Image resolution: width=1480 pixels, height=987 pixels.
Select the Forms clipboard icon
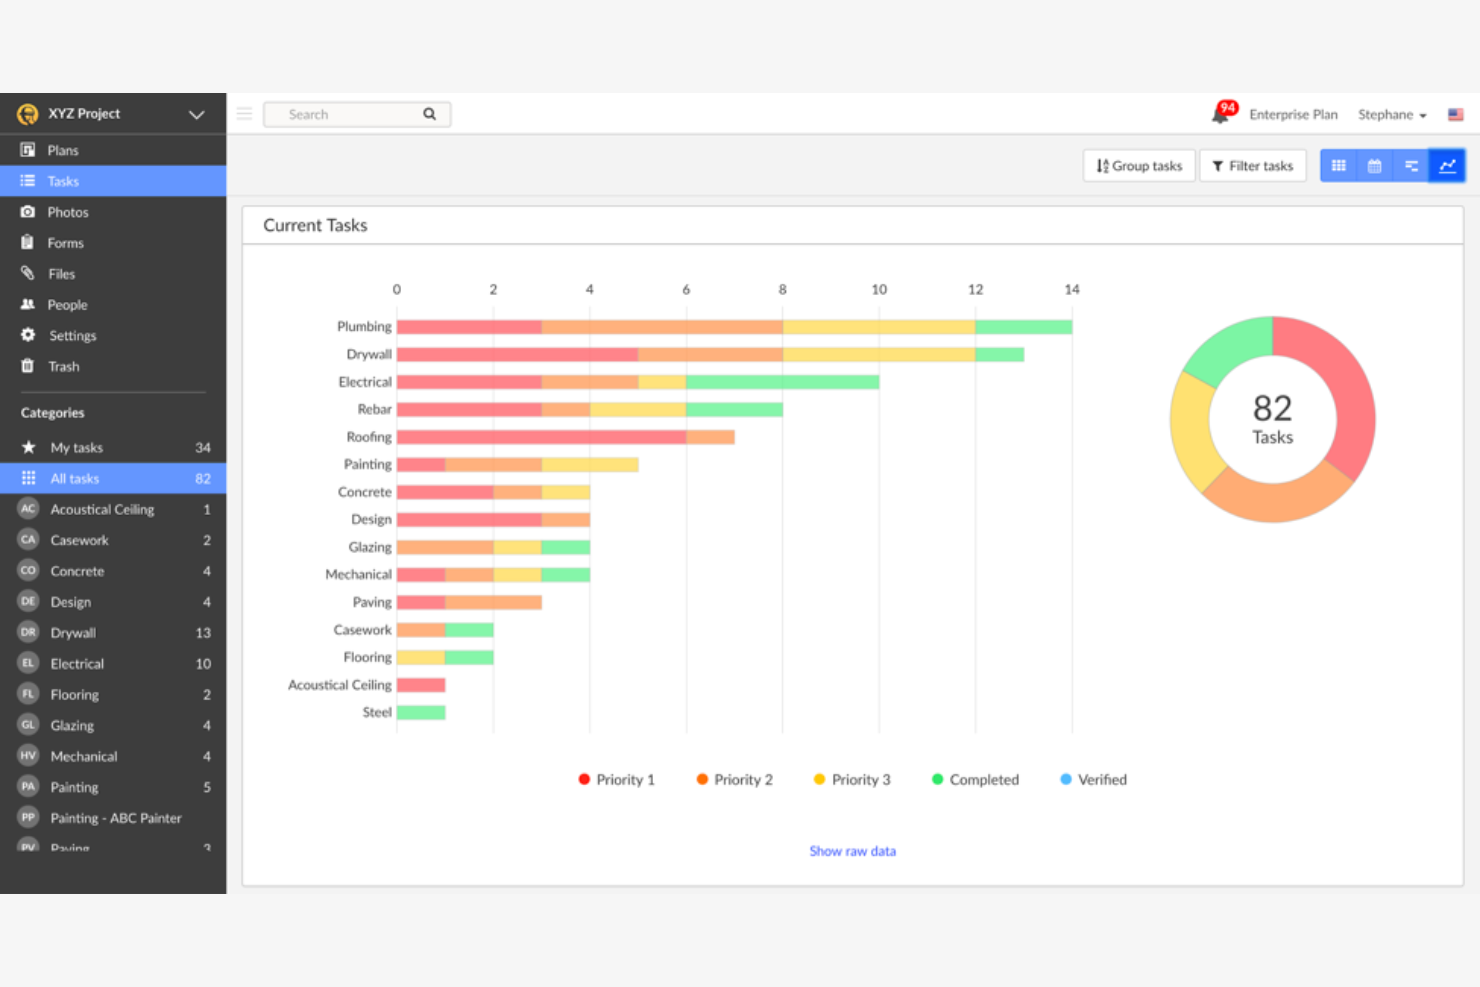click(64, 242)
